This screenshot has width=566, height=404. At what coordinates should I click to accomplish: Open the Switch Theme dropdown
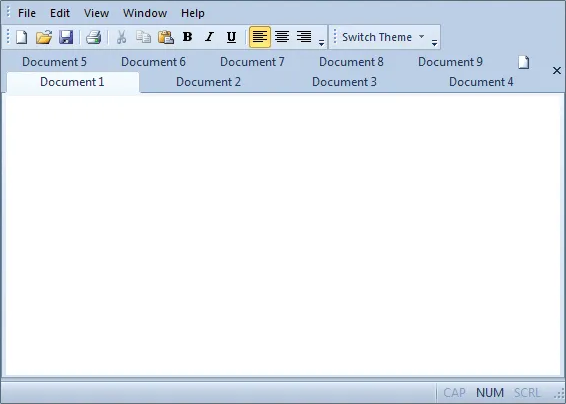tap(383, 37)
